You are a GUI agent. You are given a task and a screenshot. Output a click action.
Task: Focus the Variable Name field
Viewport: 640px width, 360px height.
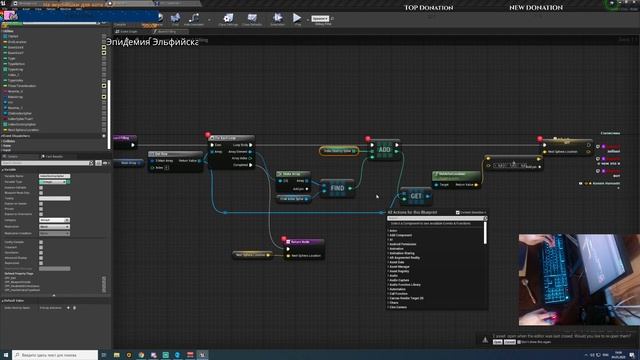click(x=54, y=176)
